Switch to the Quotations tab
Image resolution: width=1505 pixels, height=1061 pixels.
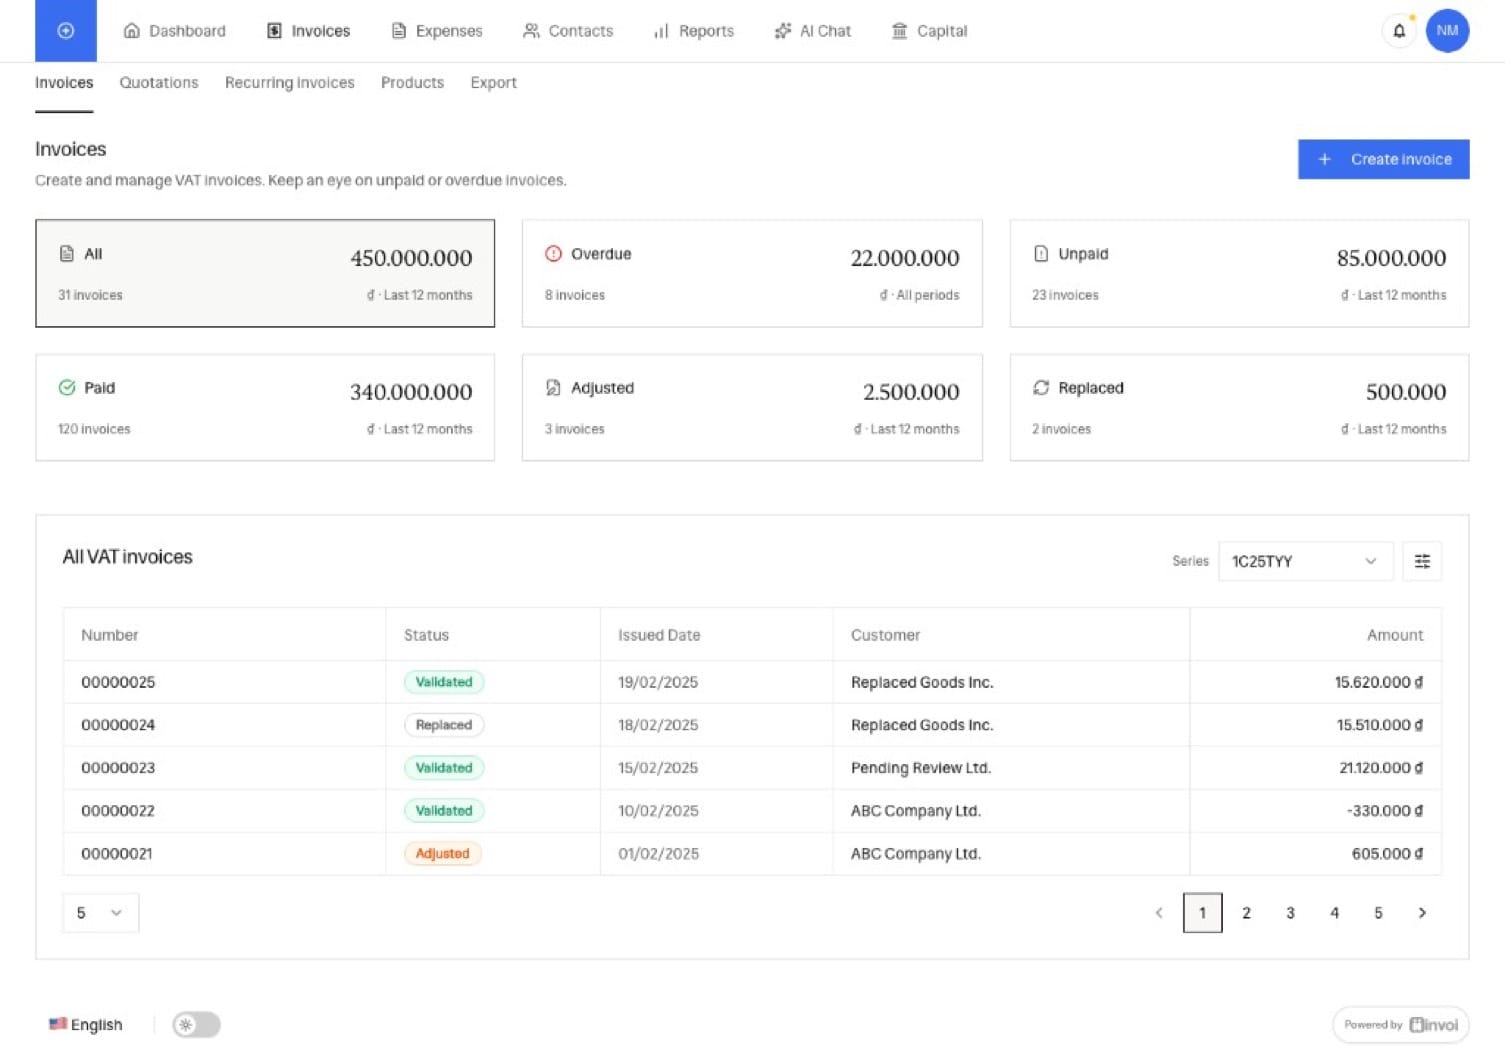(x=159, y=83)
